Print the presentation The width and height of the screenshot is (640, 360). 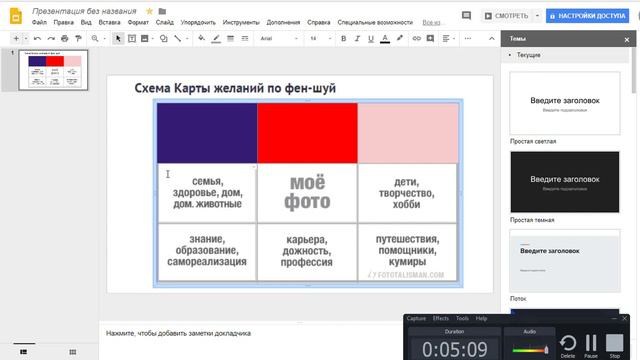tap(64, 38)
